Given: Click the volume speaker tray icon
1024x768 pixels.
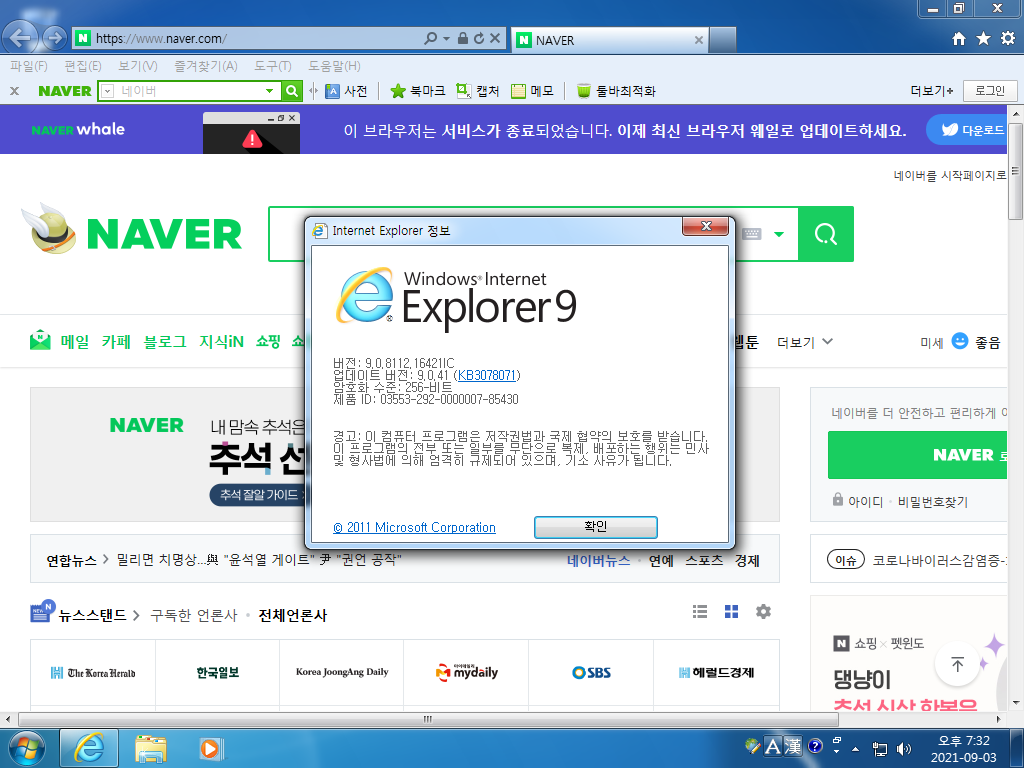Looking at the screenshot, I should (x=904, y=748).
